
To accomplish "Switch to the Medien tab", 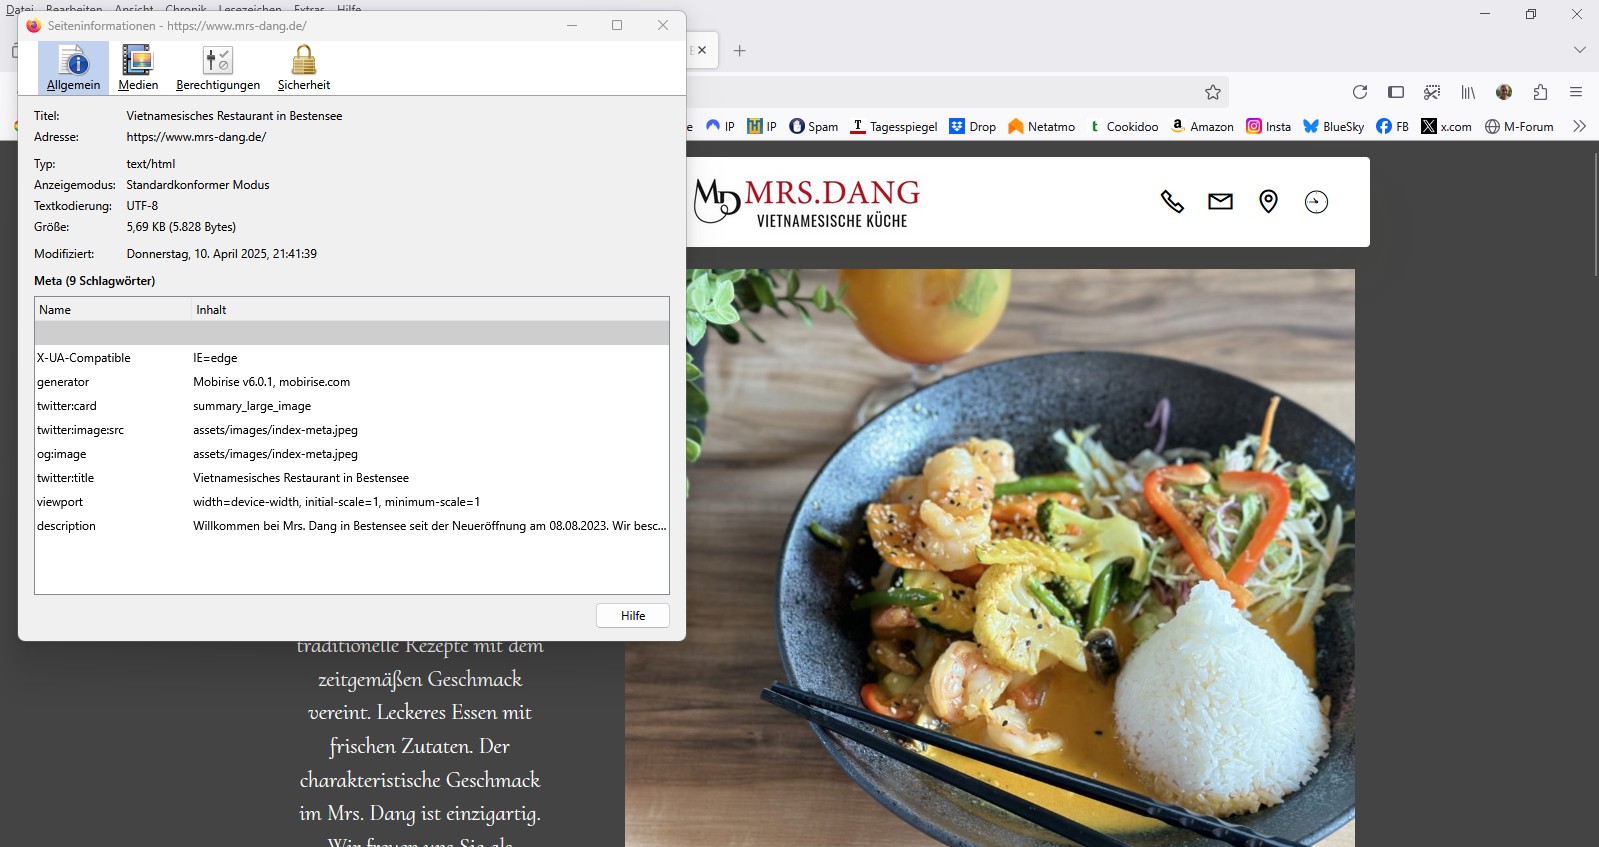I will 138,68.
